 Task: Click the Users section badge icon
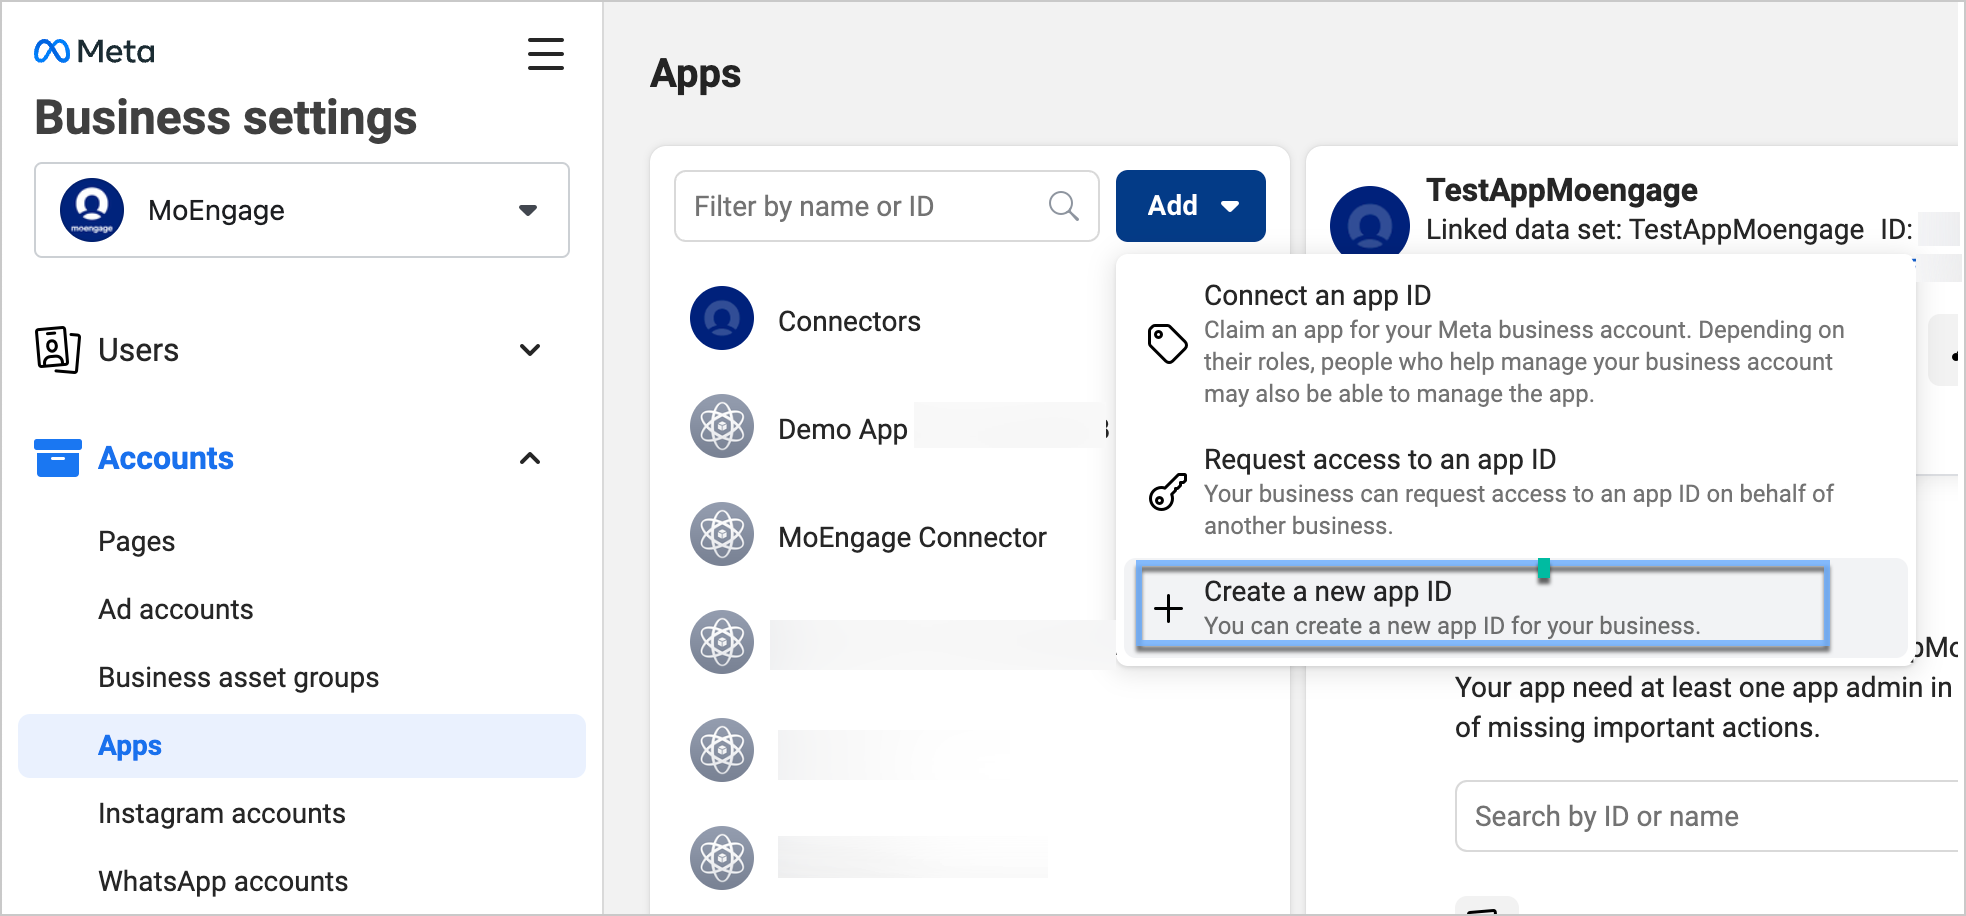57,350
